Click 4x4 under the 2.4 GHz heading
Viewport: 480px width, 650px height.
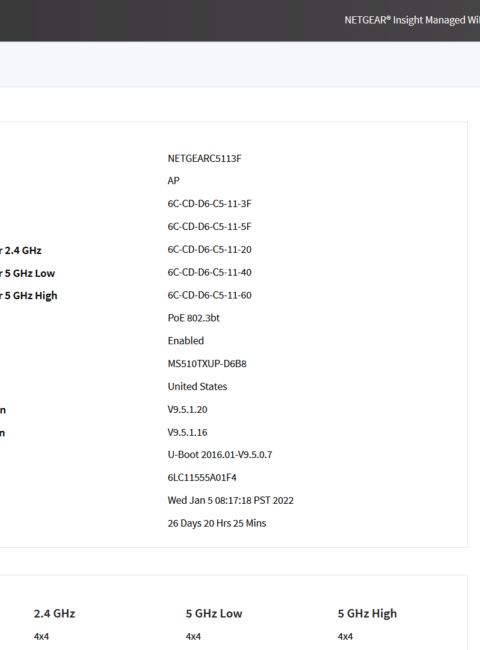41,636
